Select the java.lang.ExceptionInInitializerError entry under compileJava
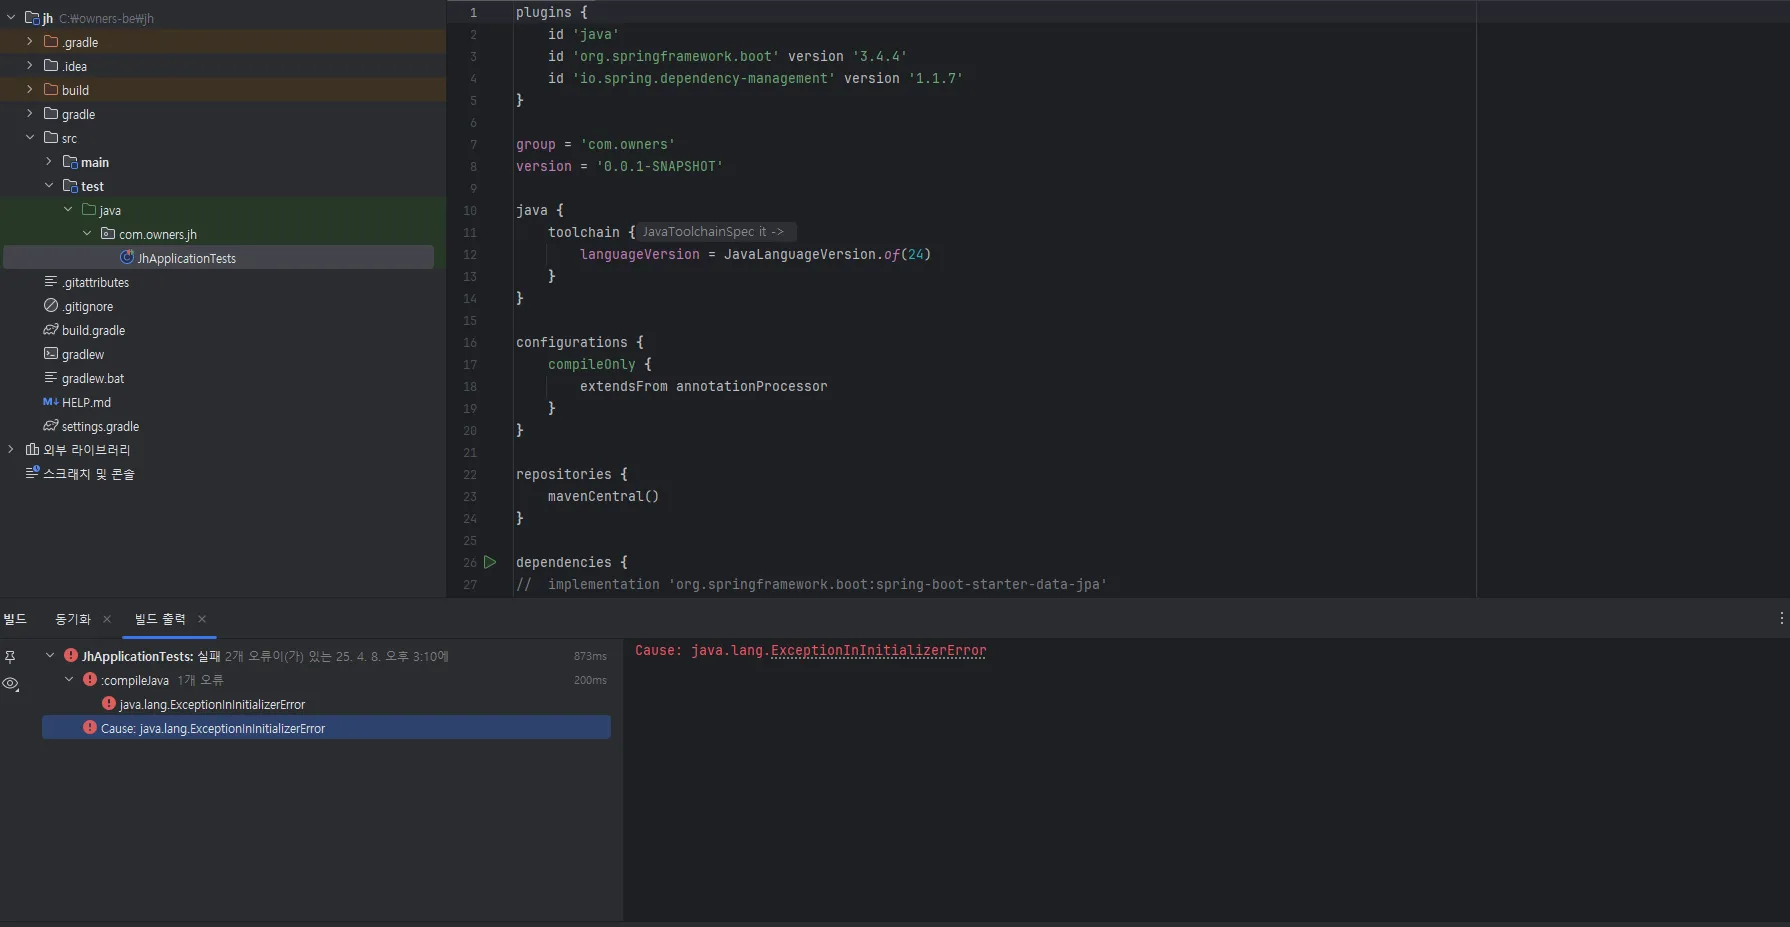This screenshot has height=927, width=1790. (x=212, y=704)
